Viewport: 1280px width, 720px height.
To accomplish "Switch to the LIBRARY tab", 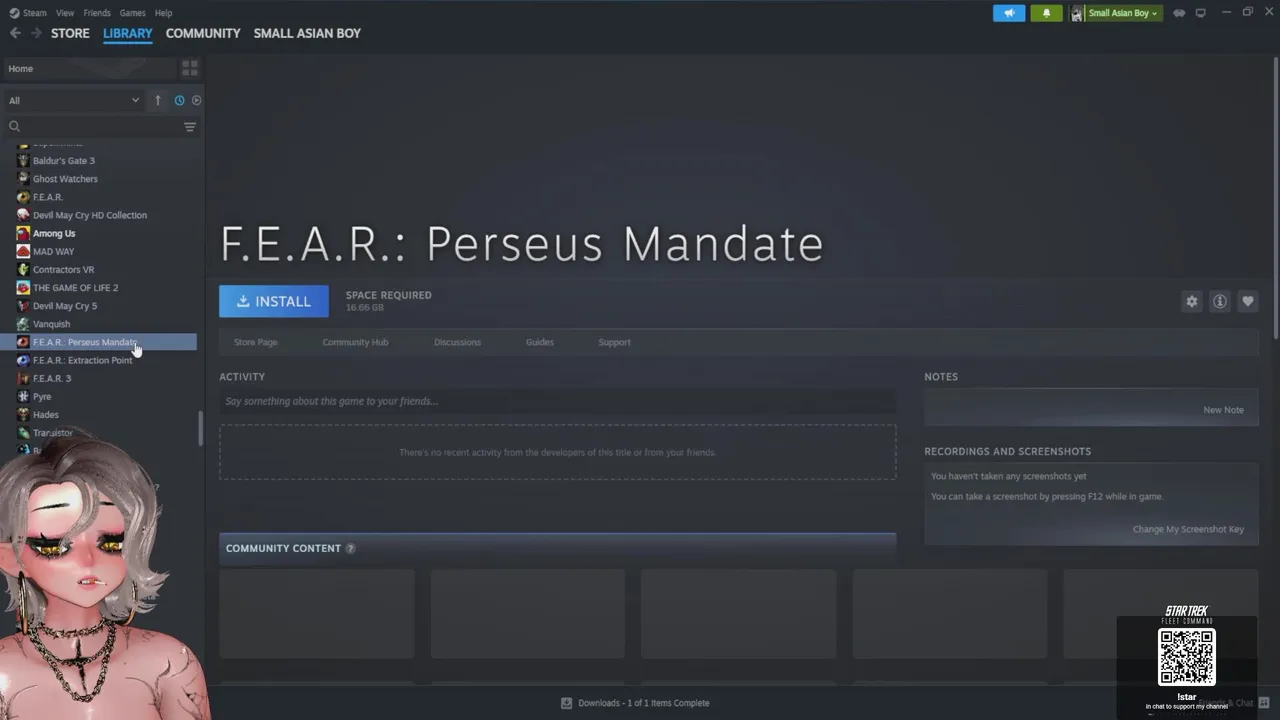I will tap(128, 33).
